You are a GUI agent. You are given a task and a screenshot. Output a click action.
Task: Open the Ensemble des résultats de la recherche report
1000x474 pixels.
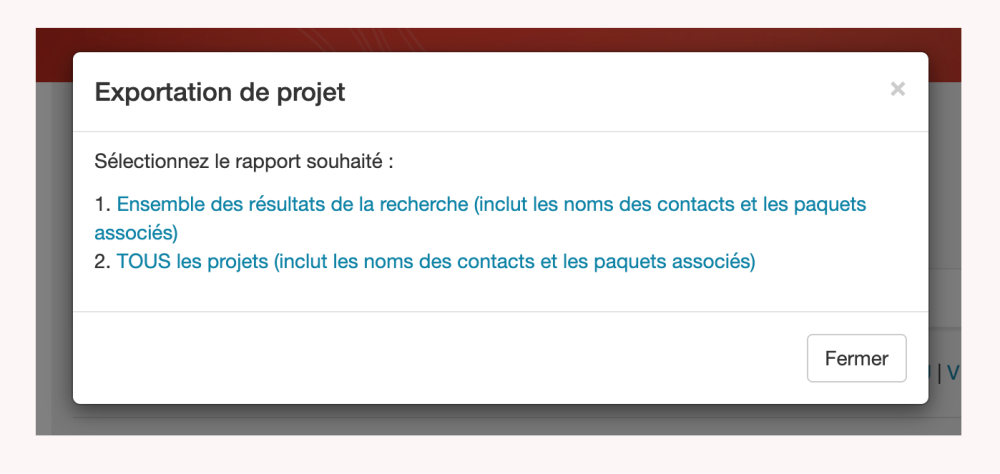click(x=292, y=205)
